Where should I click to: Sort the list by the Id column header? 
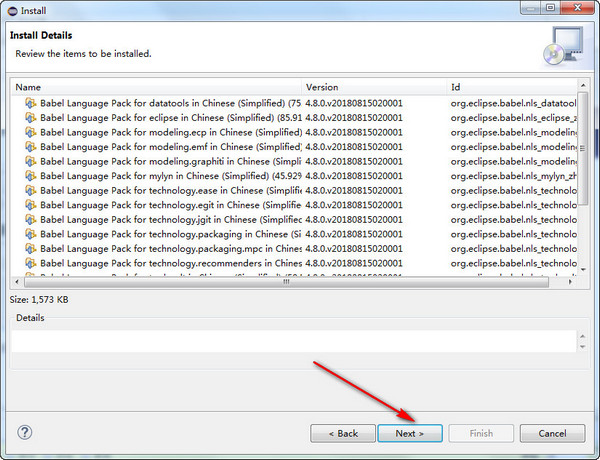pyautogui.click(x=512, y=87)
